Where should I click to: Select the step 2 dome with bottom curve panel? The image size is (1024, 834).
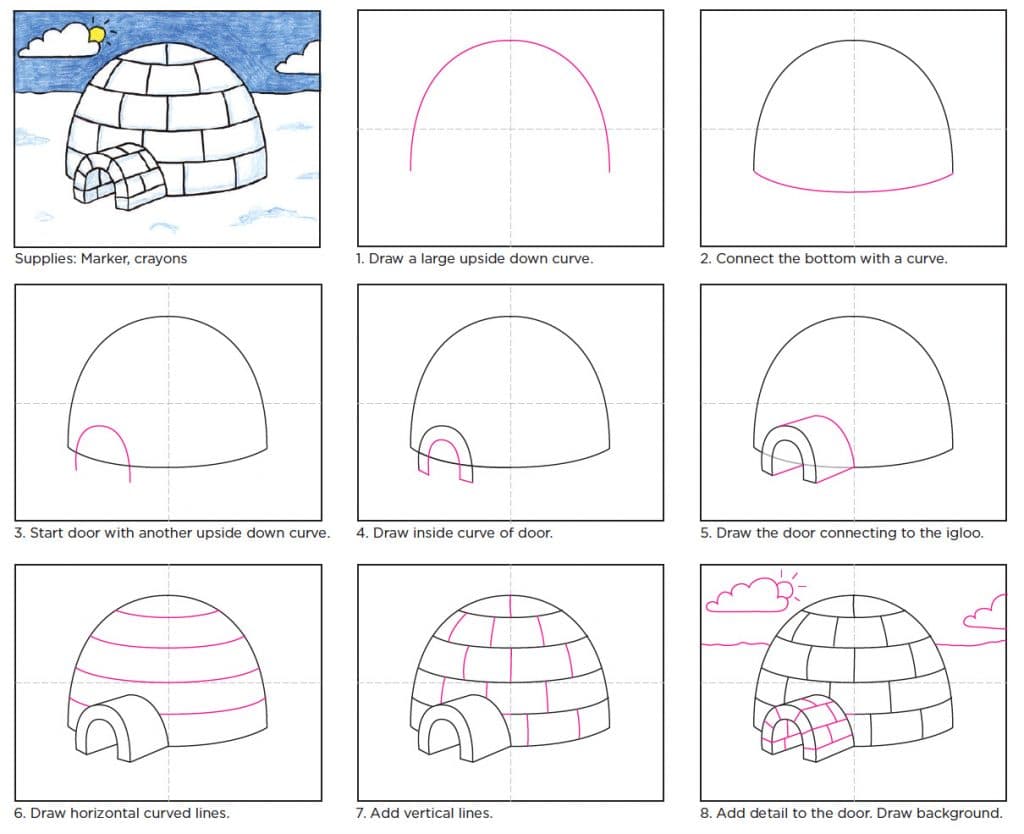tap(854, 128)
